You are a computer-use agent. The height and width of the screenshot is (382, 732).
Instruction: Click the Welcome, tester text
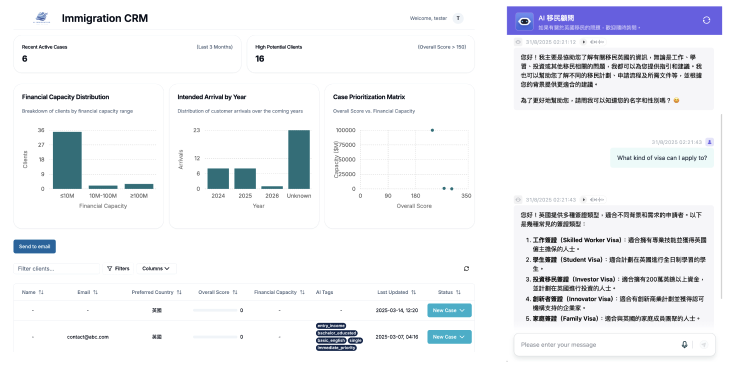point(428,18)
